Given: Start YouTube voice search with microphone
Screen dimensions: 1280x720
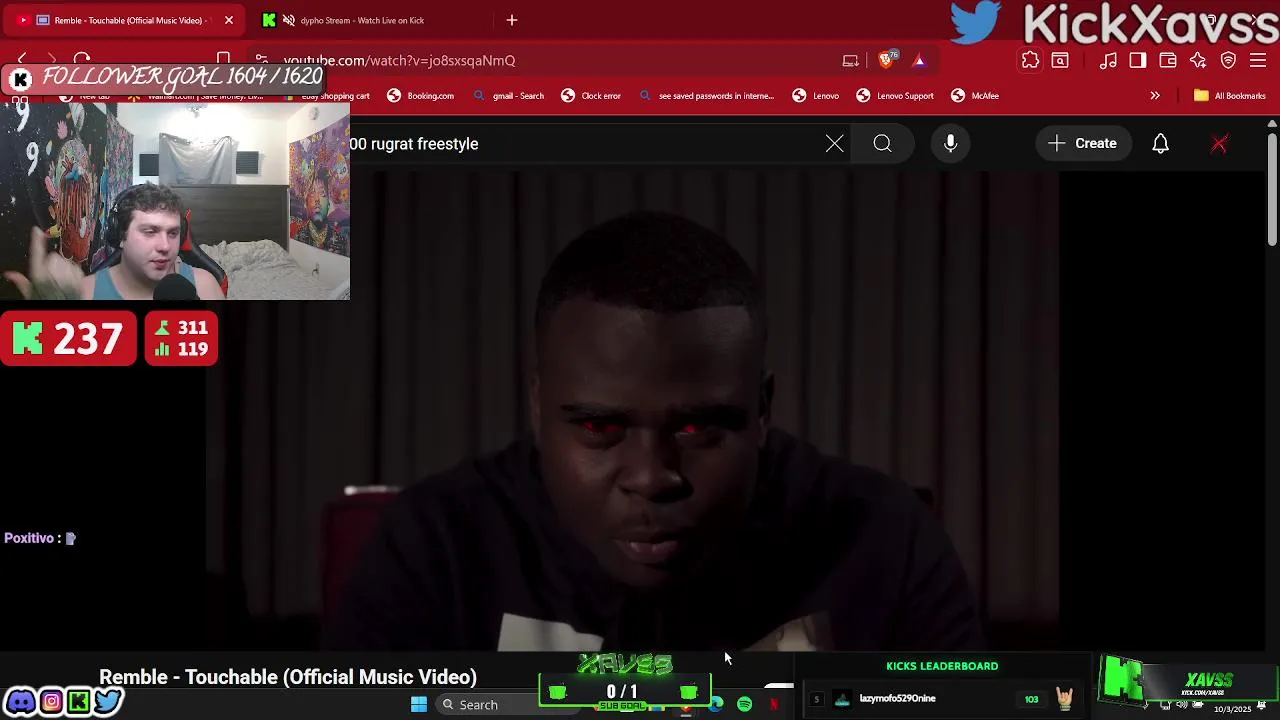Looking at the screenshot, I should pyautogui.click(x=951, y=144).
